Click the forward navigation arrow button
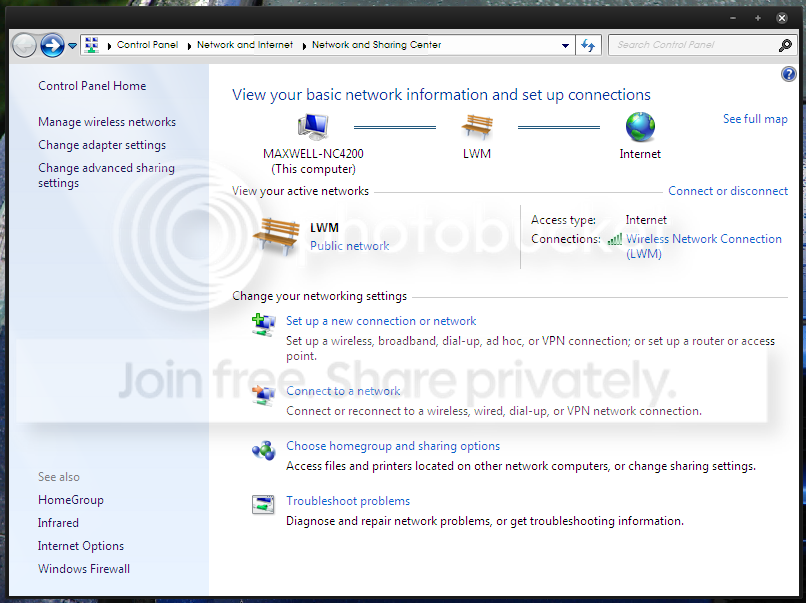The height and width of the screenshot is (603, 806). click(52, 45)
